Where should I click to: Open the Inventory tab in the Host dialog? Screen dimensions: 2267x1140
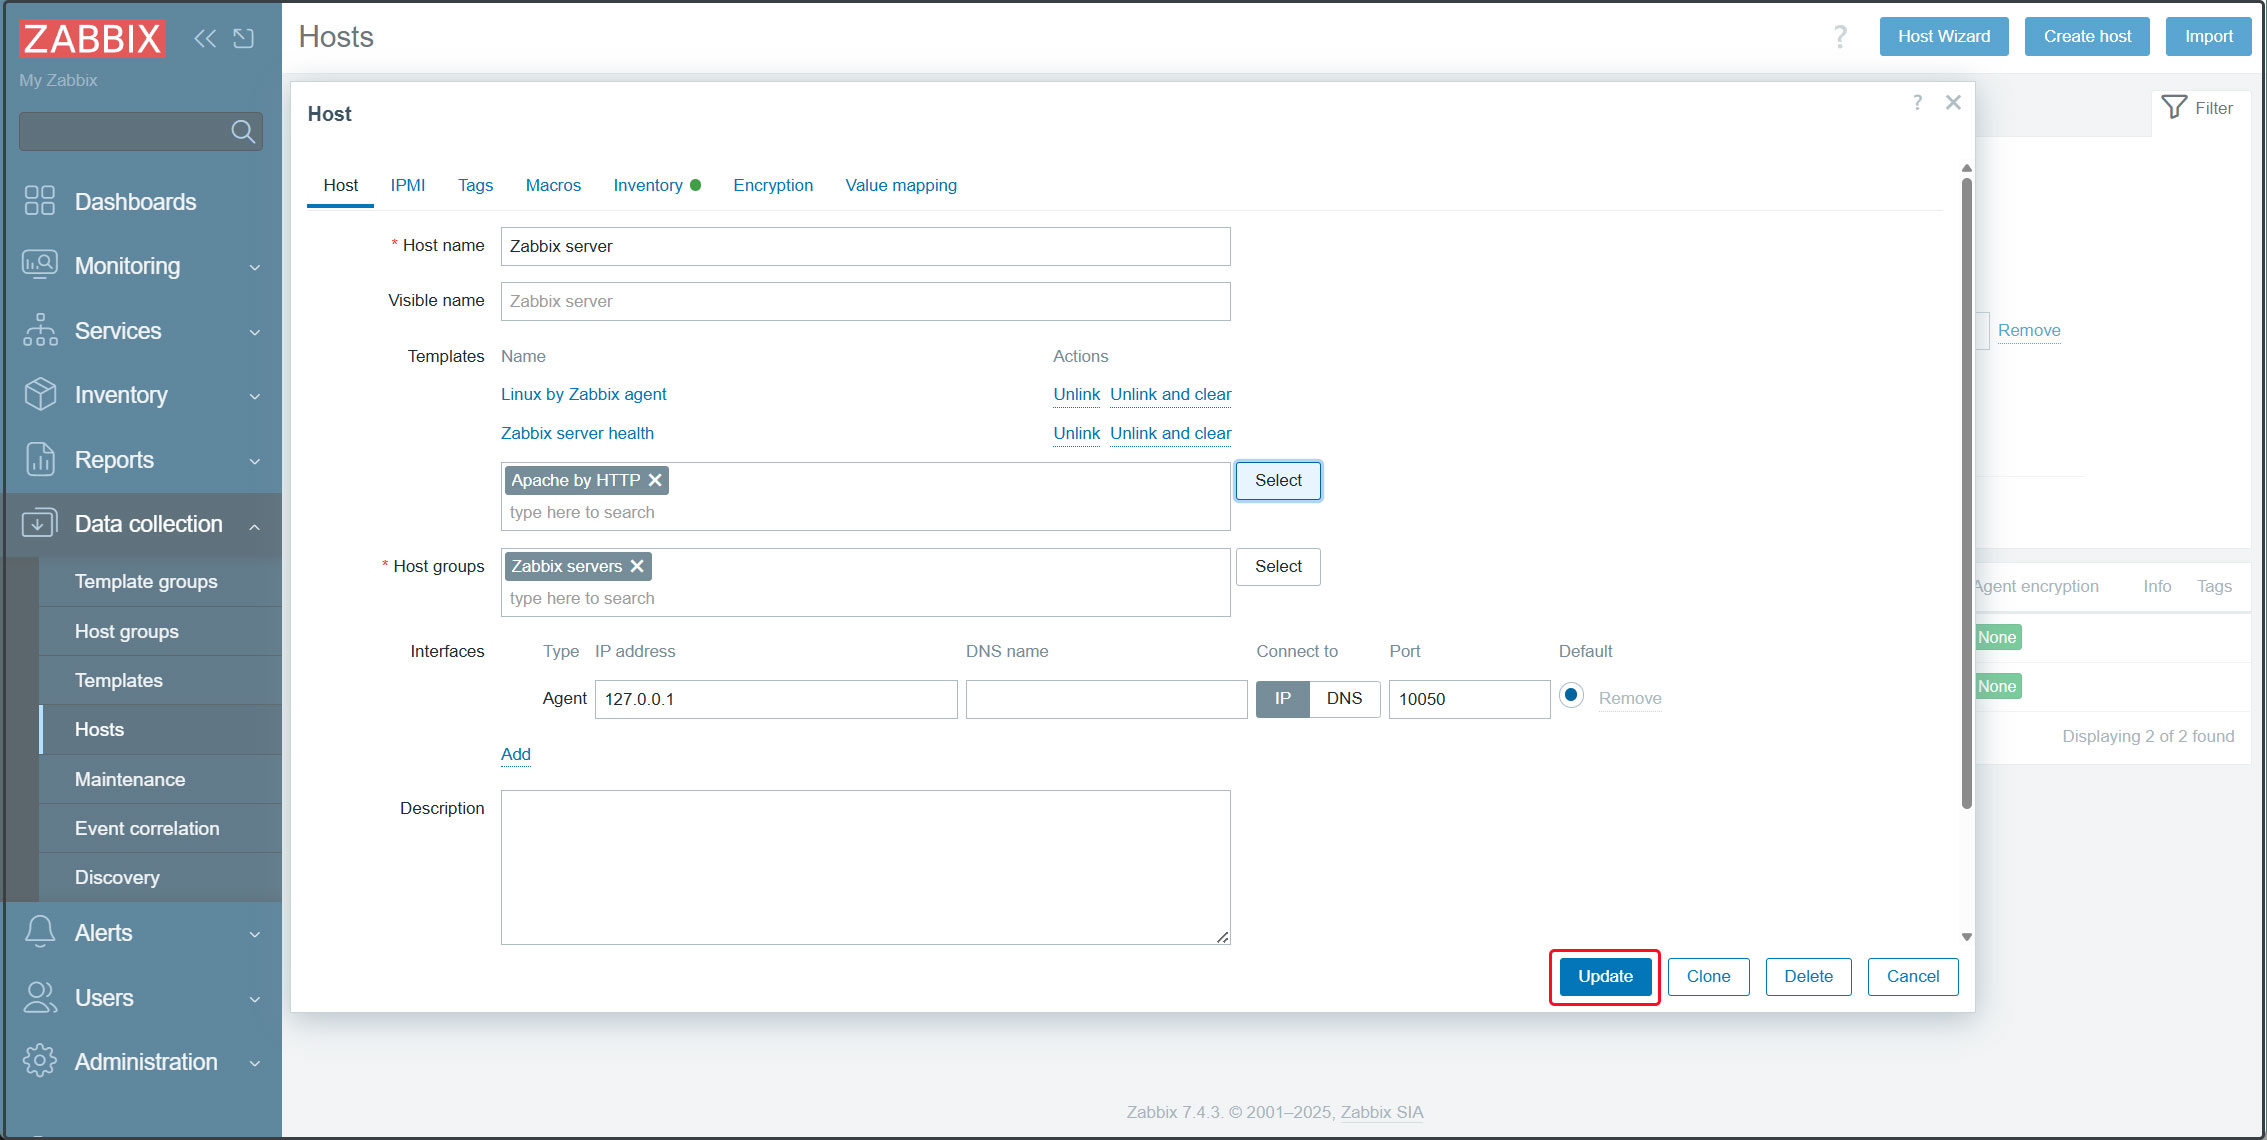648,185
